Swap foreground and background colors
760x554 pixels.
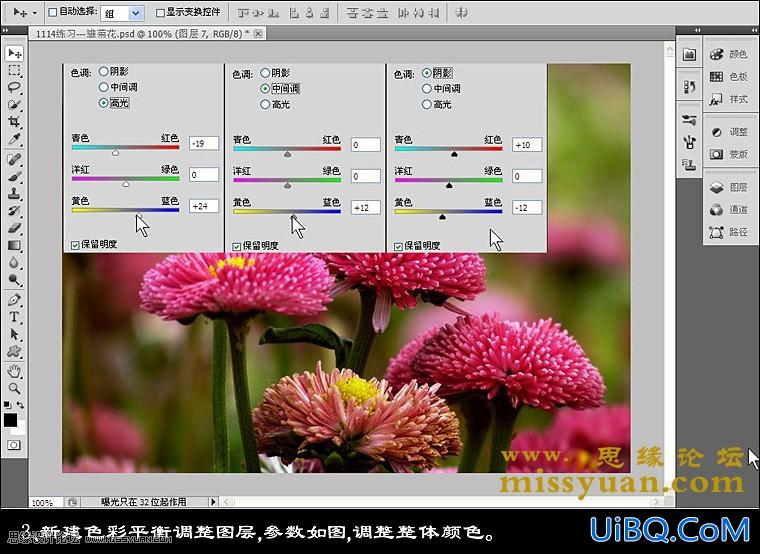tap(20, 405)
